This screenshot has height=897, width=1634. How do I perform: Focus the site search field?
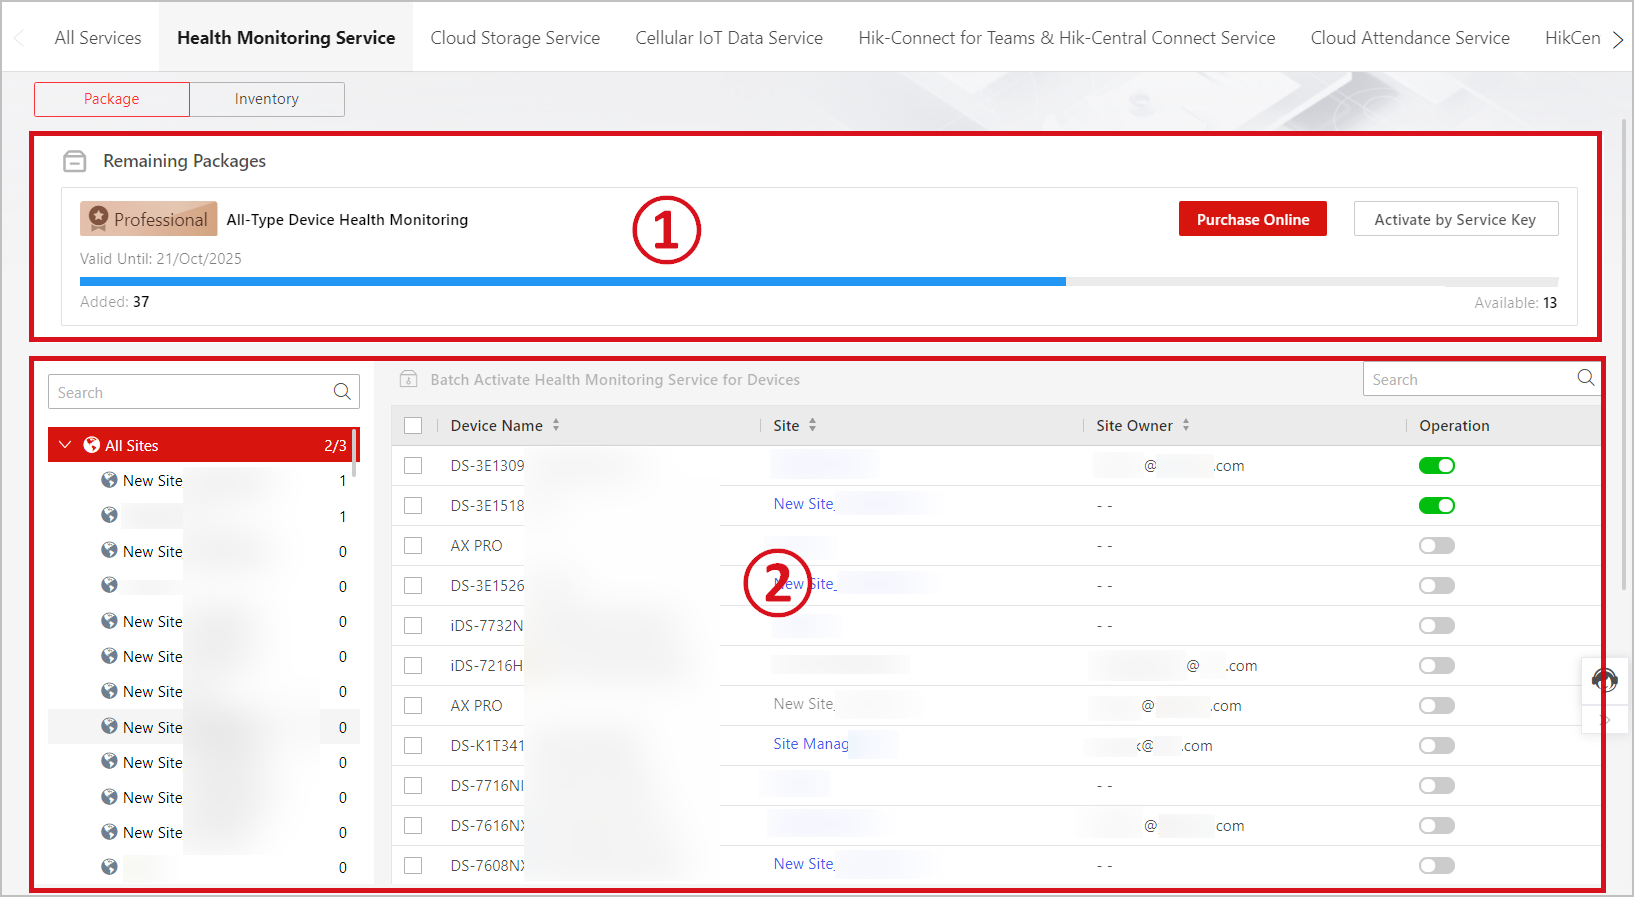[204, 392]
